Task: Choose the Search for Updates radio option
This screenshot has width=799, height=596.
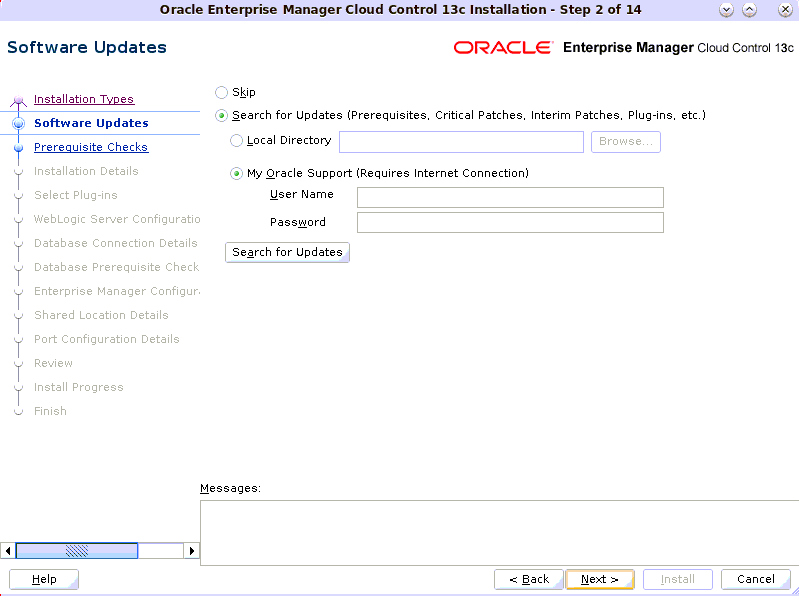Action: [221, 116]
